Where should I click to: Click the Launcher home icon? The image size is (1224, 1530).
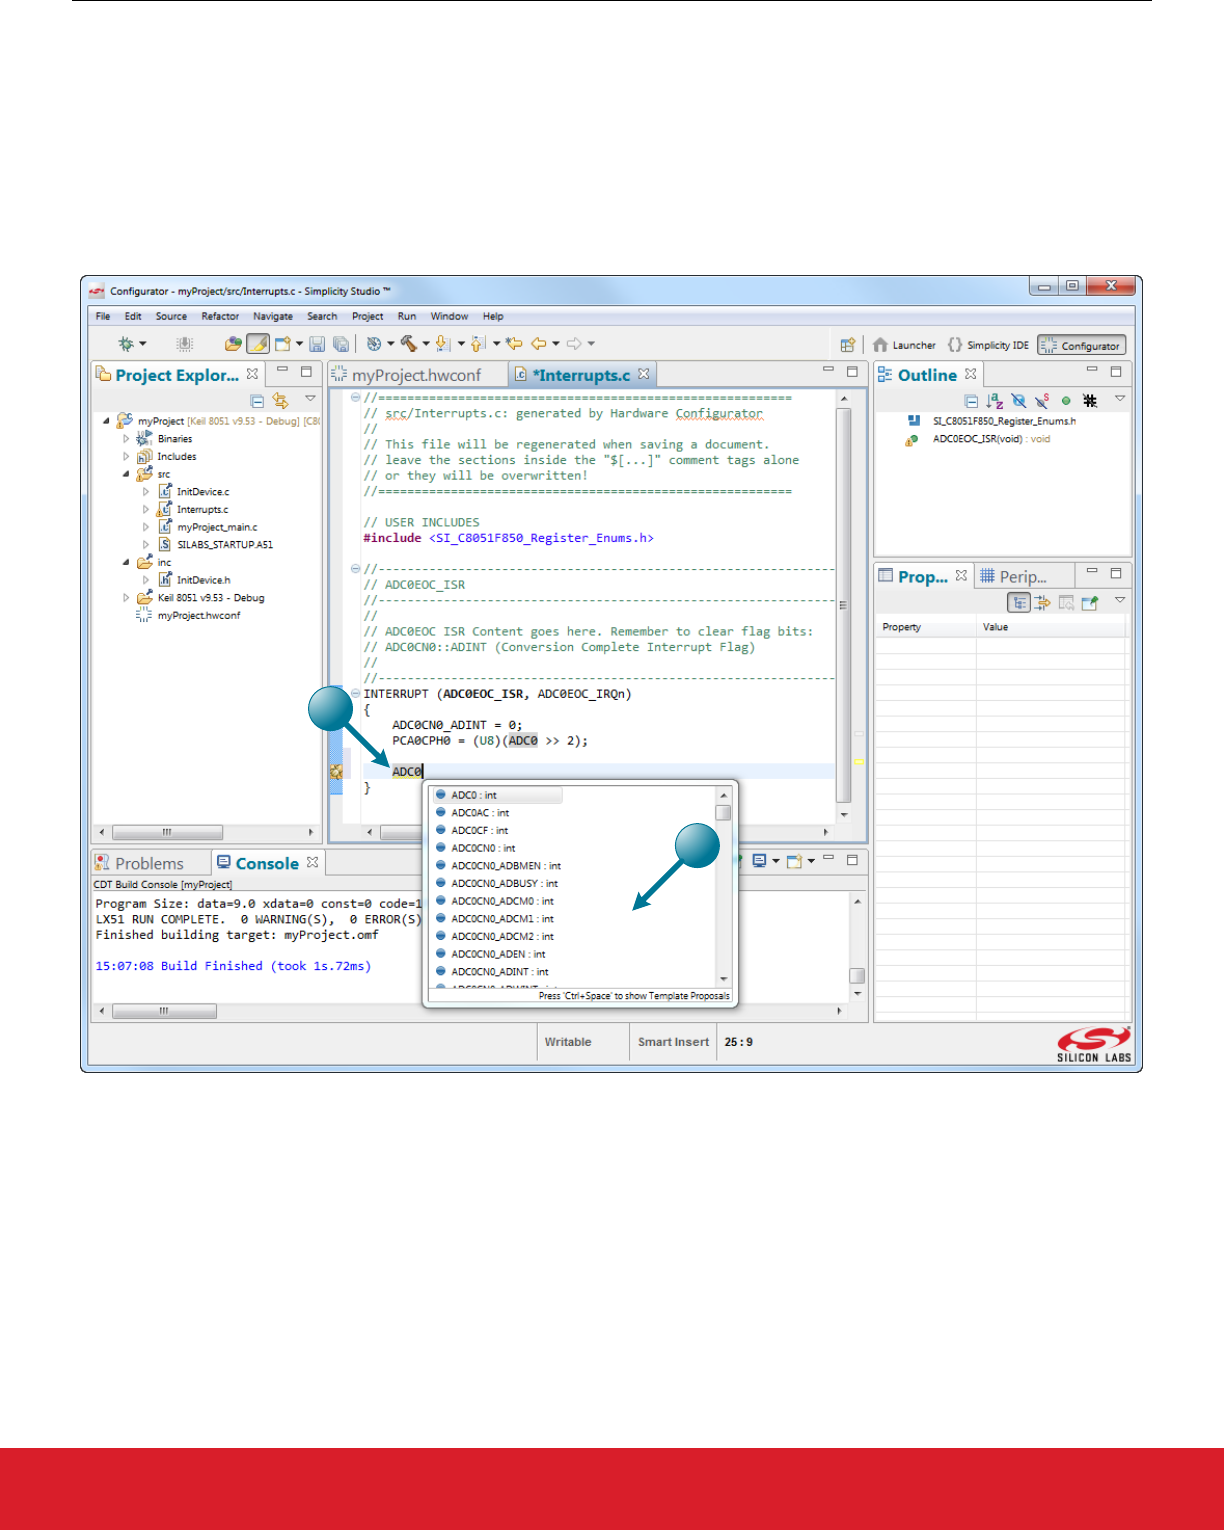(x=880, y=345)
